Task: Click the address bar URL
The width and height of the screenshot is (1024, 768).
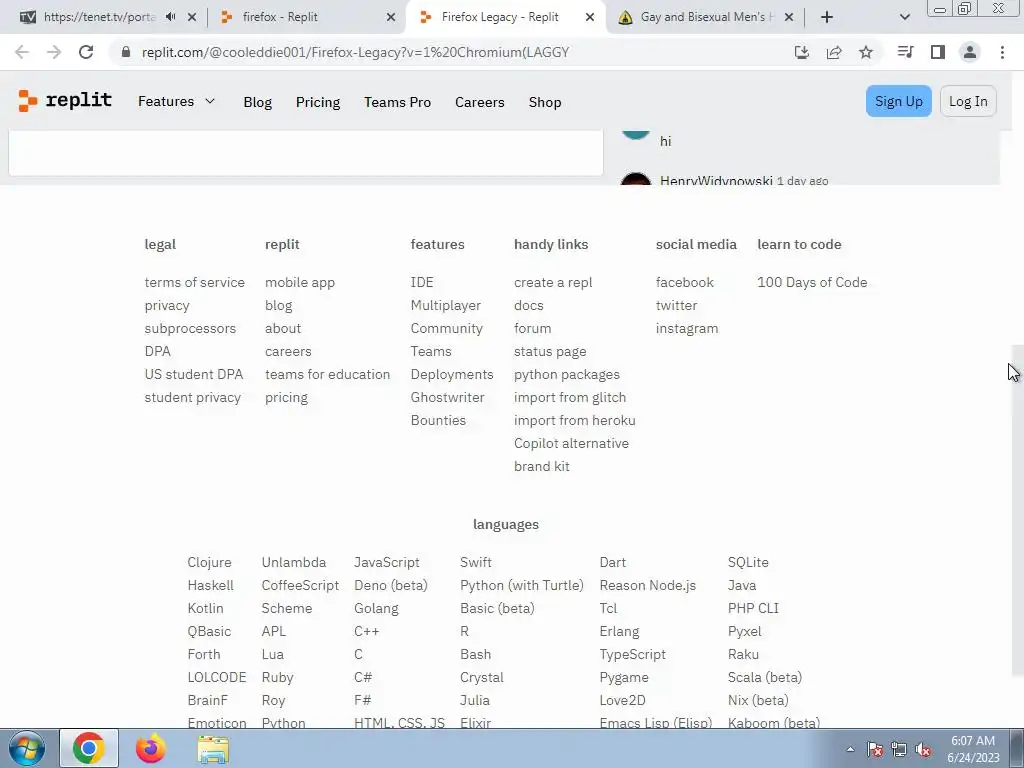Action: click(355, 52)
